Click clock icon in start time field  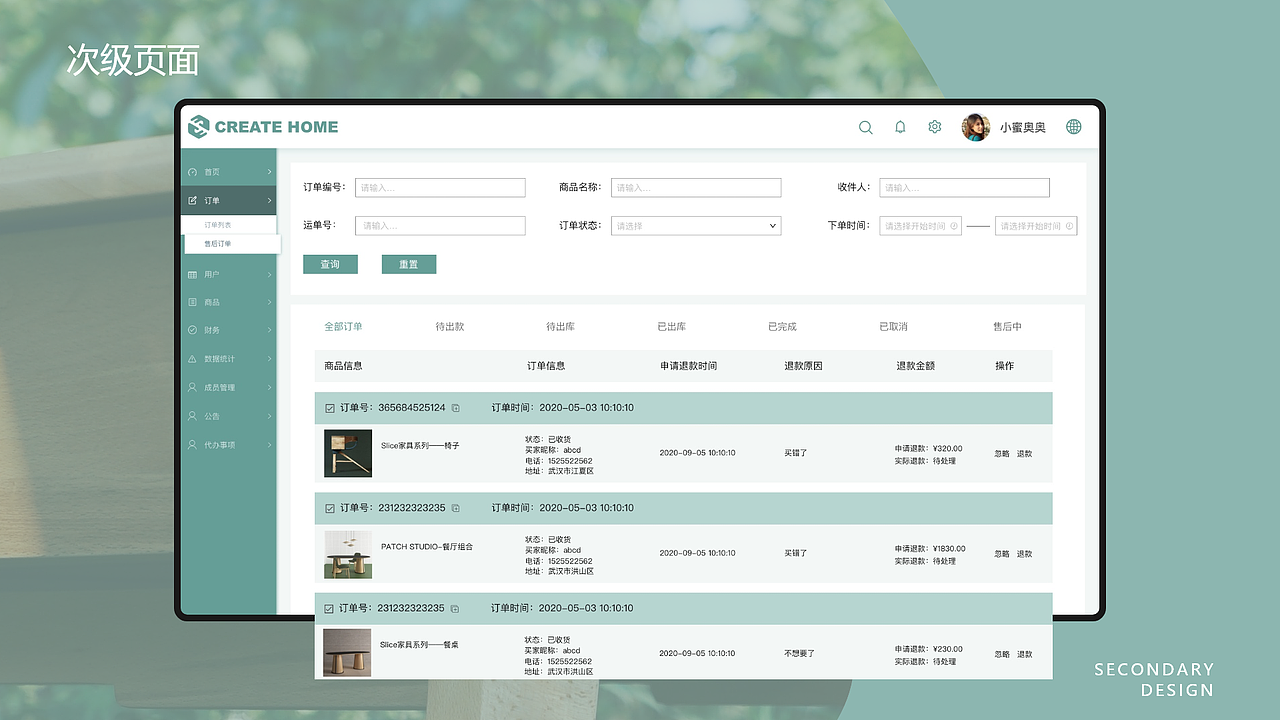[x=954, y=226]
